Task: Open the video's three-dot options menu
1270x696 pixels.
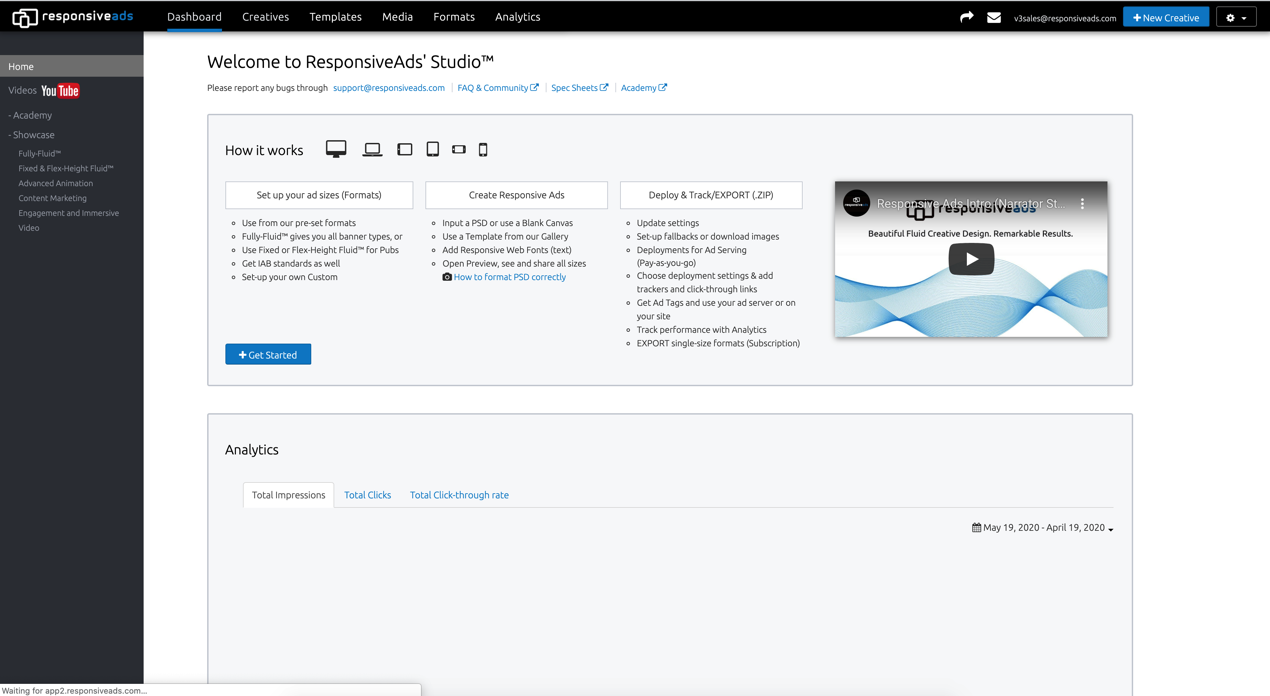Action: click(x=1082, y=204)
